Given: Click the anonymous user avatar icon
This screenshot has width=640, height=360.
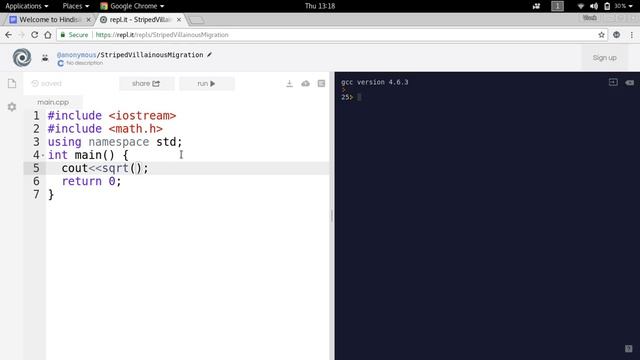Looking at the screenshot, I should [x=45, y=58].
